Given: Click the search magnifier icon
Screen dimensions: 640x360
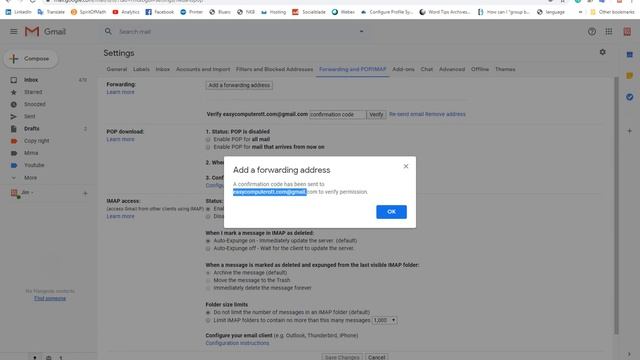Looking at the screenshot, I should point(108,31).
